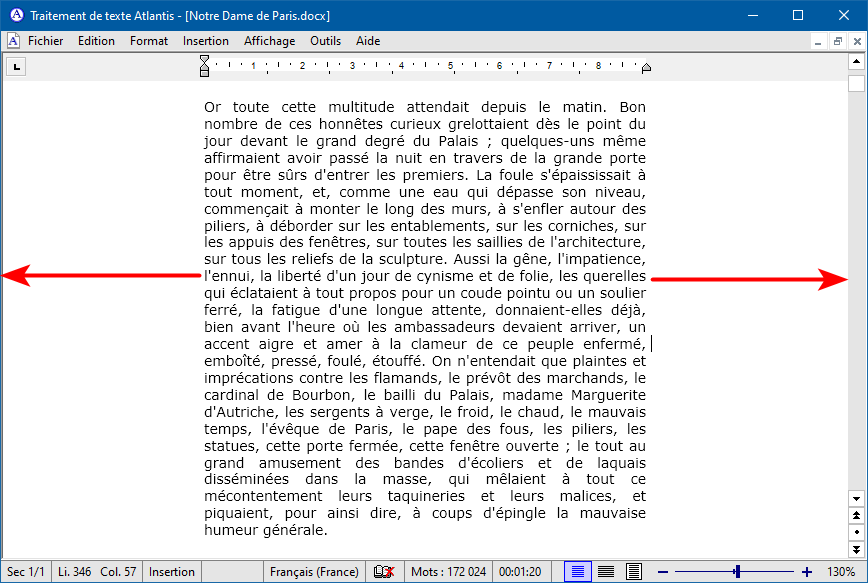Click the 00:01:20 timer in status bar
Screen dimensions: 868x583
pyautogui.click(x=520, y=572)
